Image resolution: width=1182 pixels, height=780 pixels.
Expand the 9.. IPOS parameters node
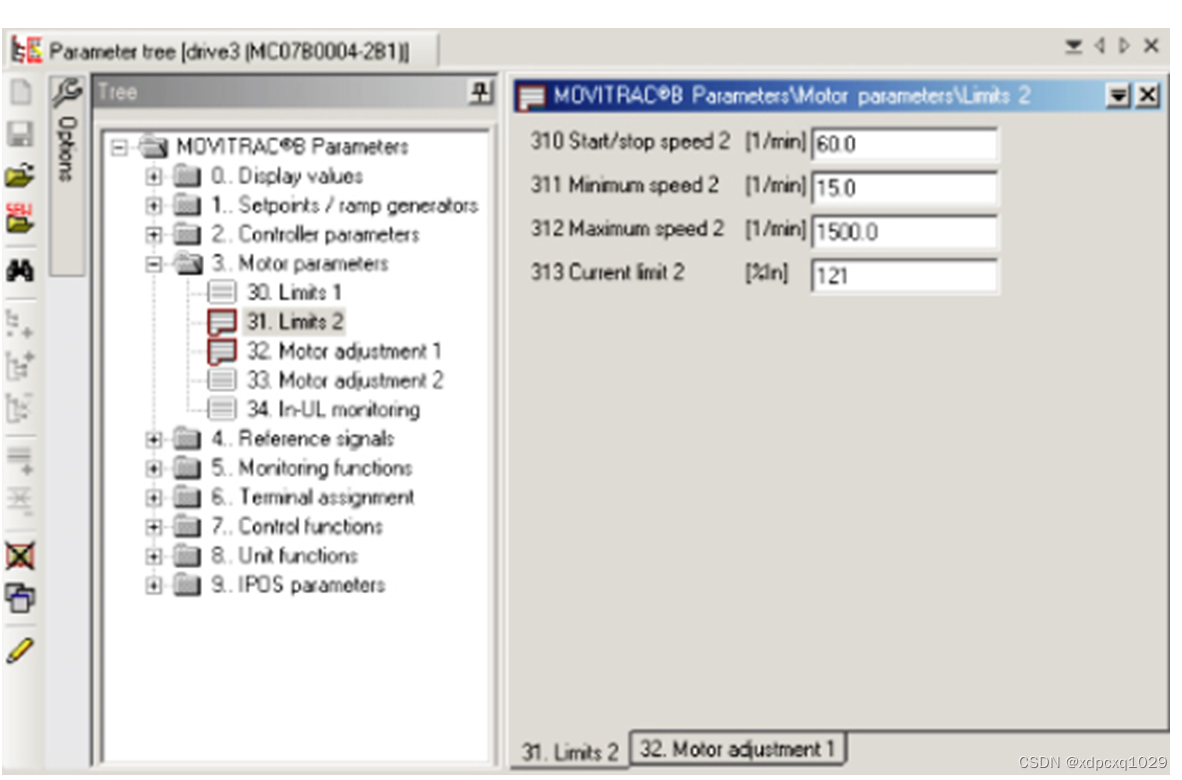click(x=154, y=585)
